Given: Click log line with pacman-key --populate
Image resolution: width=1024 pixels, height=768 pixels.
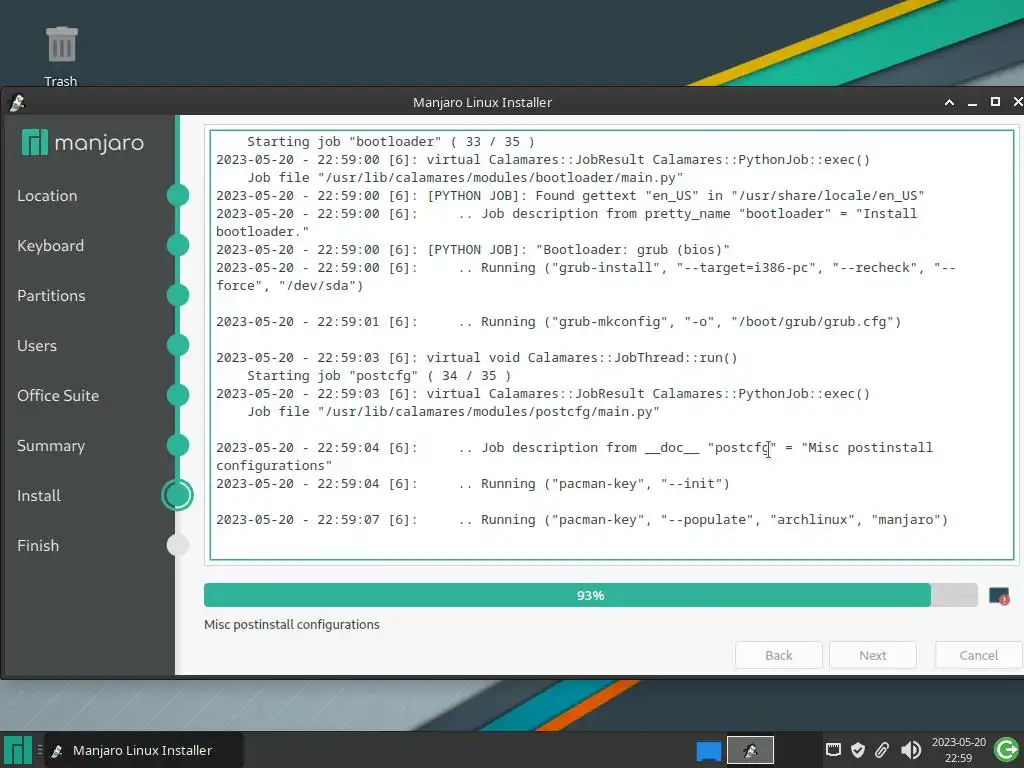Looking at the screenshot, I should pyautogui.click(x=582, y=520).
